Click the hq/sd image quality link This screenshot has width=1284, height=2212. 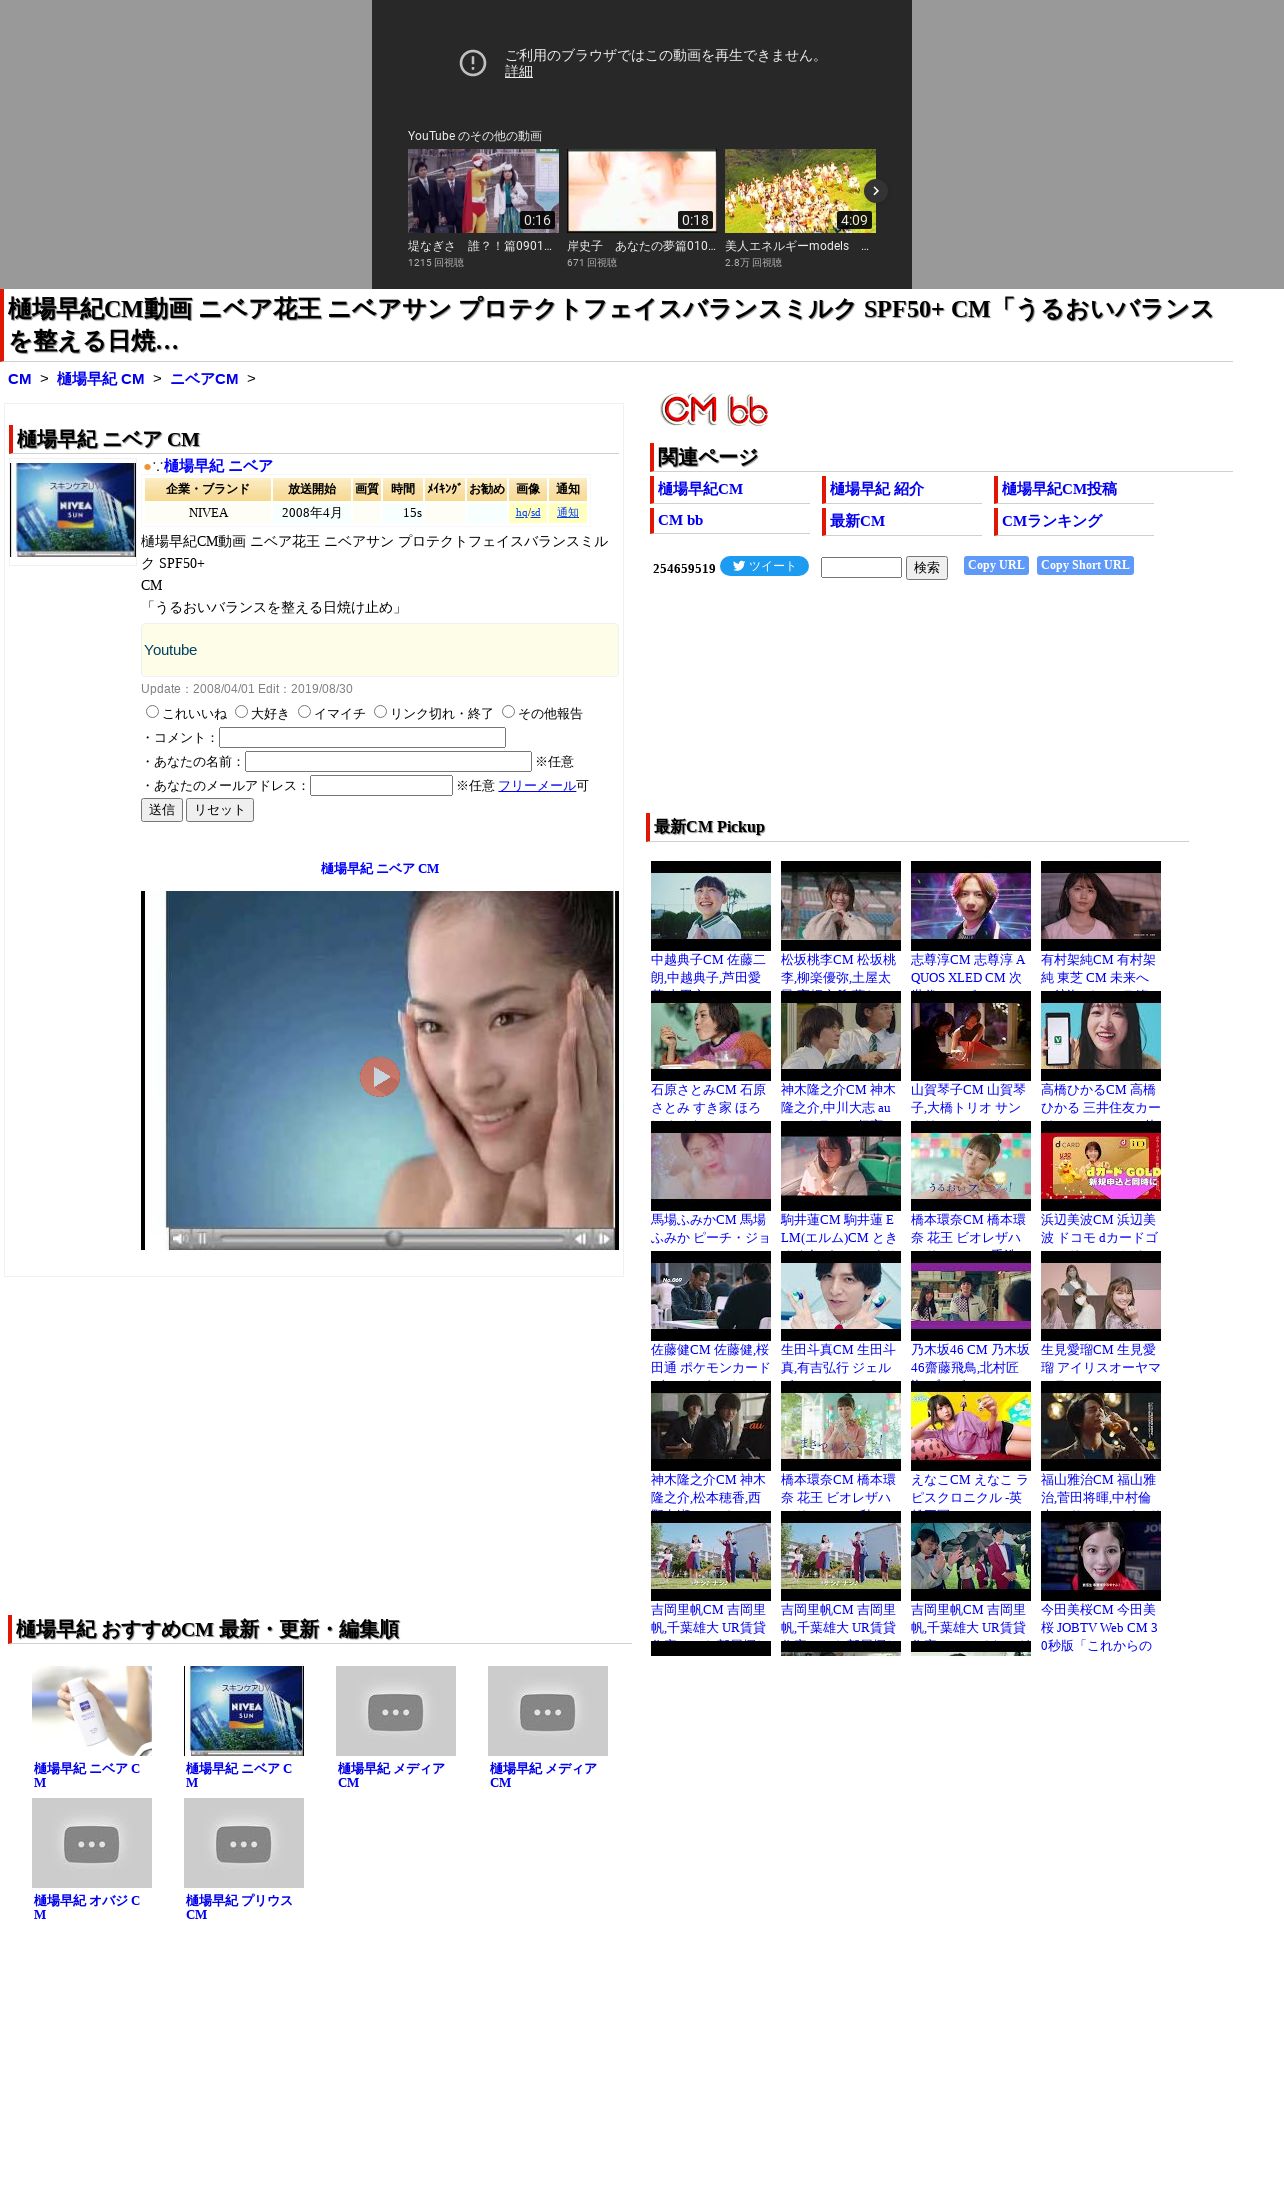(x=528, y=512)
